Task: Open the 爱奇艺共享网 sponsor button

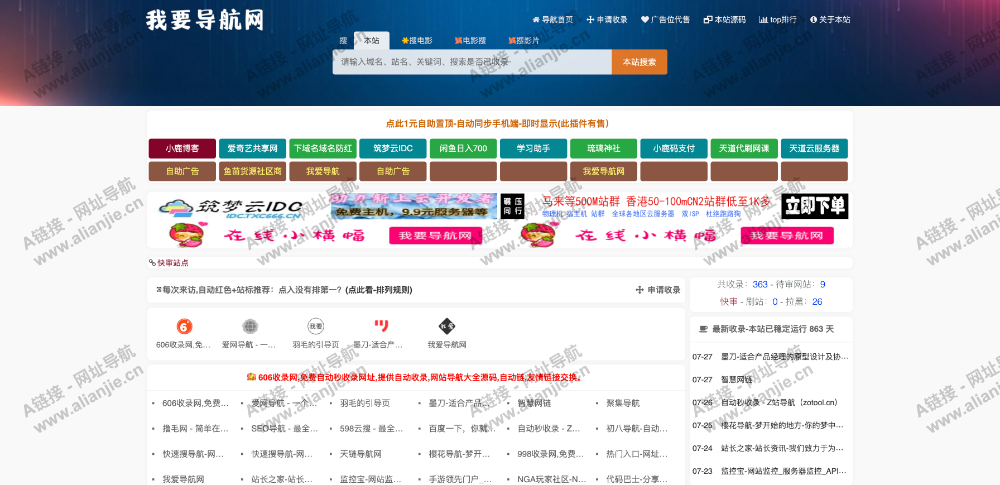Action: click(x=253, y=149)
